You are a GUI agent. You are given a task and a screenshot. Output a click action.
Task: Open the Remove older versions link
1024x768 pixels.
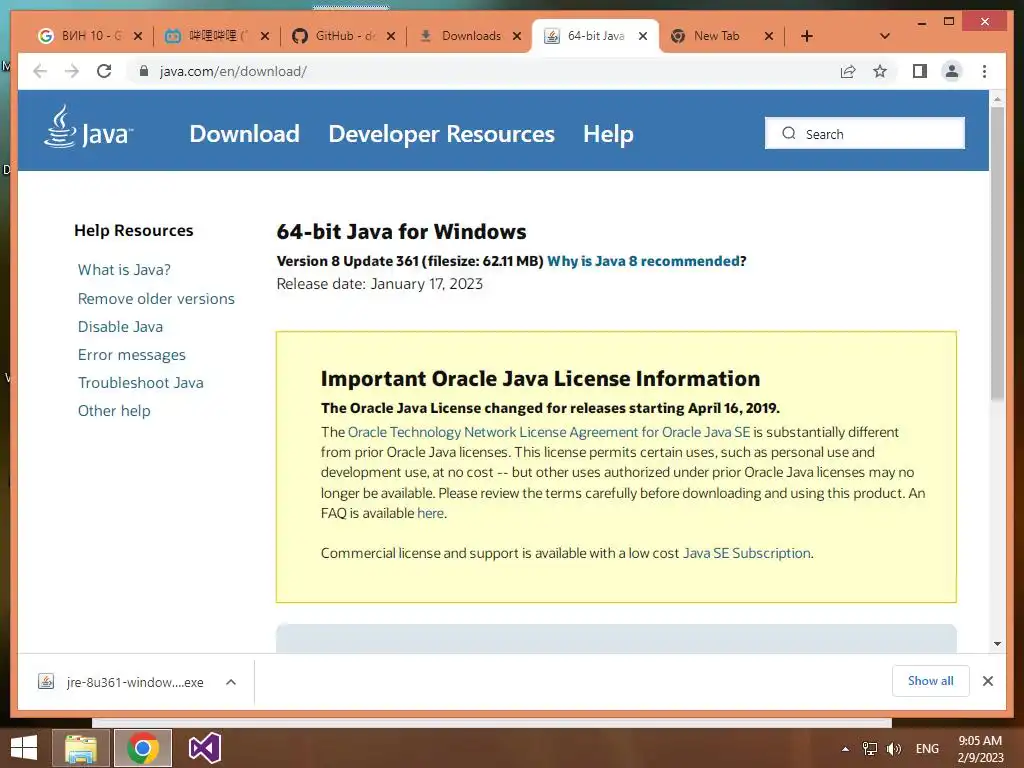click(156, 298)
